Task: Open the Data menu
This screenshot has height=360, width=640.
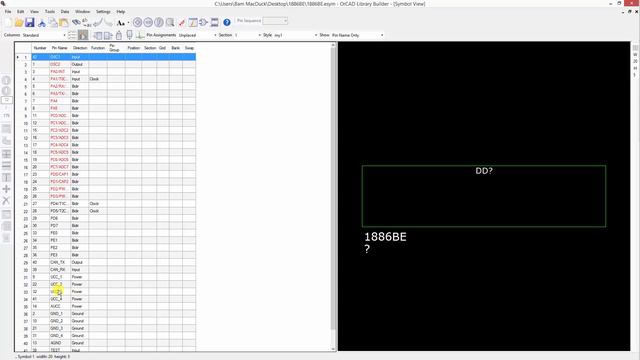Action: pos(65,11)
